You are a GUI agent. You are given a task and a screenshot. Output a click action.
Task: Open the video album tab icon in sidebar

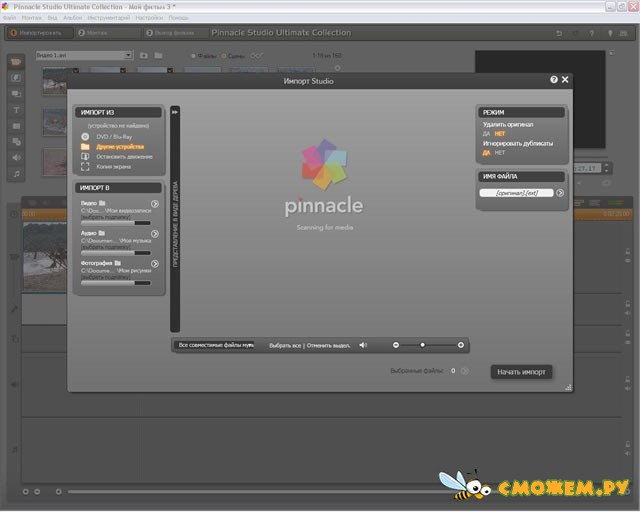16,62
